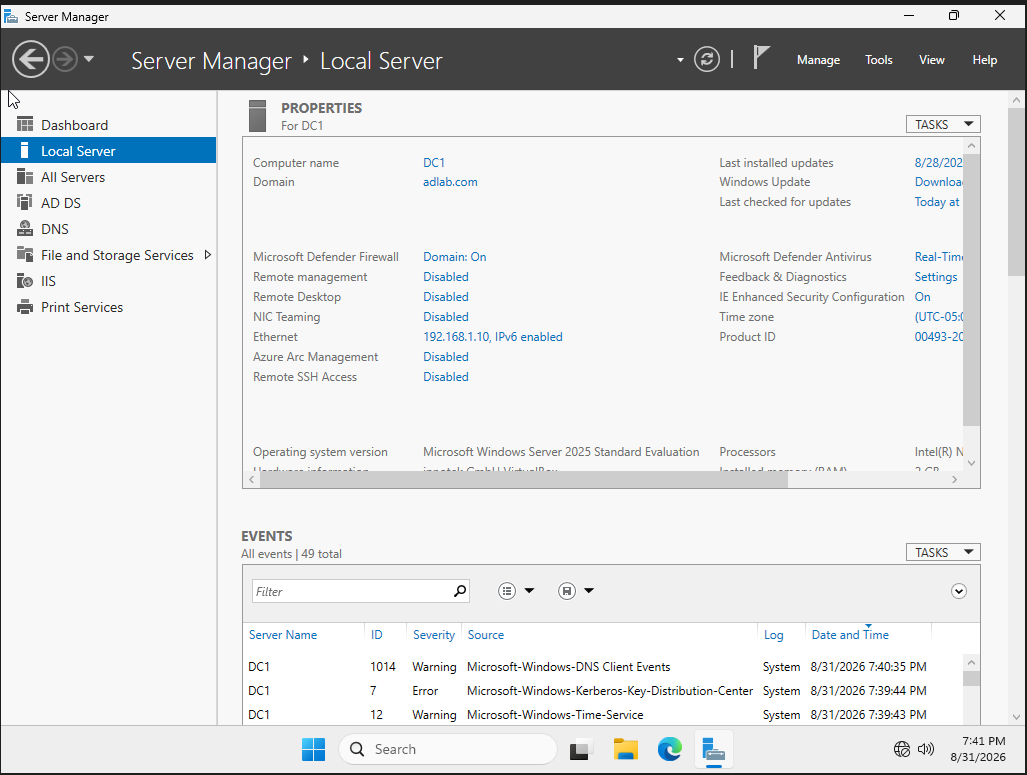1027x775 pixels.
Task: Click the Domain: On firewall link
Action: [x=455, y=257]
